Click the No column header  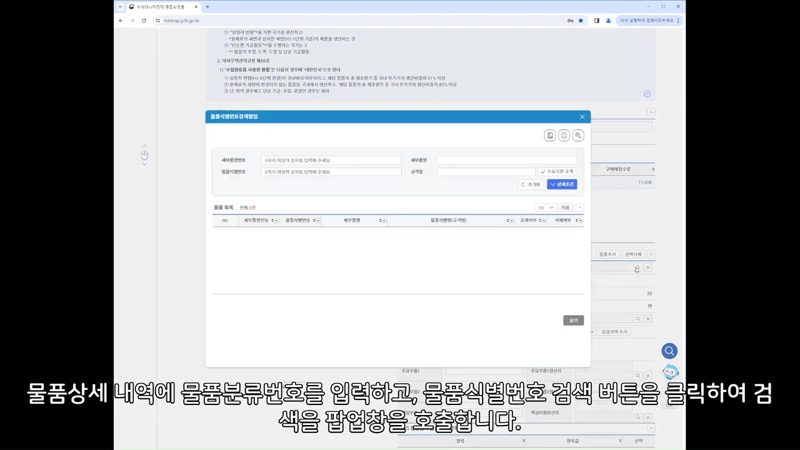click(225, 220)
